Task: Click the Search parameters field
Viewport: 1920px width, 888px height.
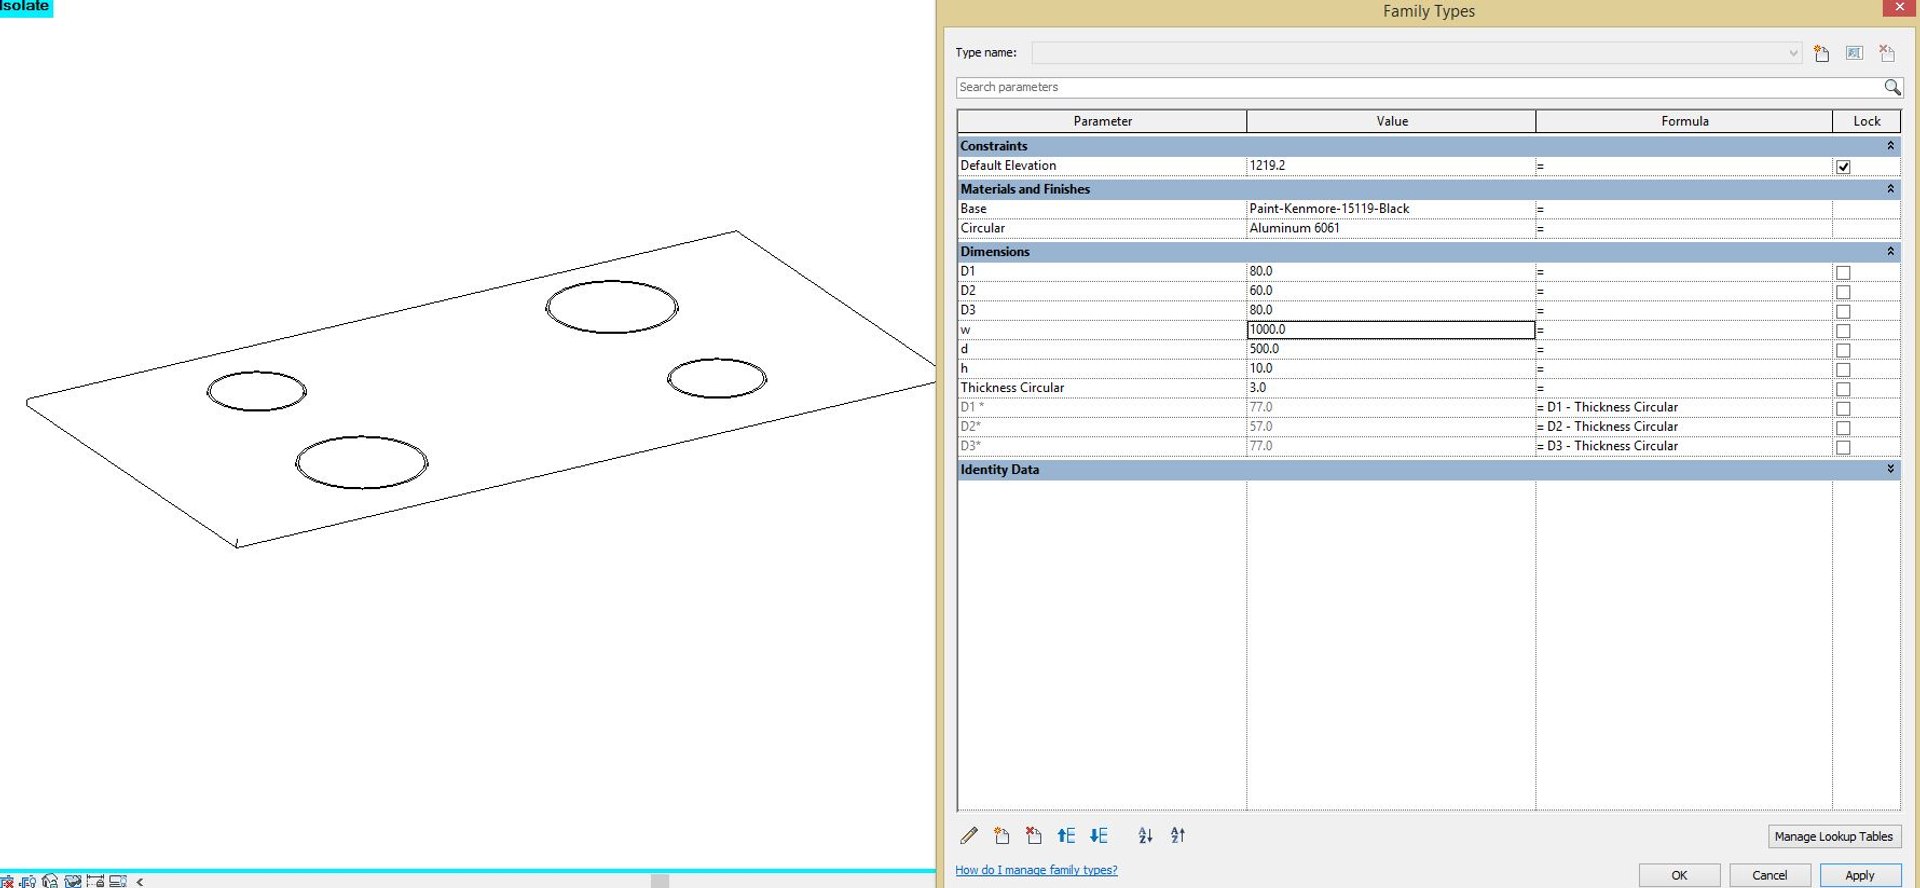Action: click(x=1419, y=87)
